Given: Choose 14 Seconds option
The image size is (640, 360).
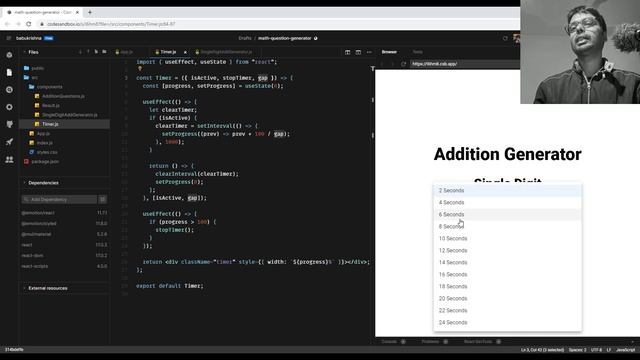Looking at the screenshot, I should 507,262.
